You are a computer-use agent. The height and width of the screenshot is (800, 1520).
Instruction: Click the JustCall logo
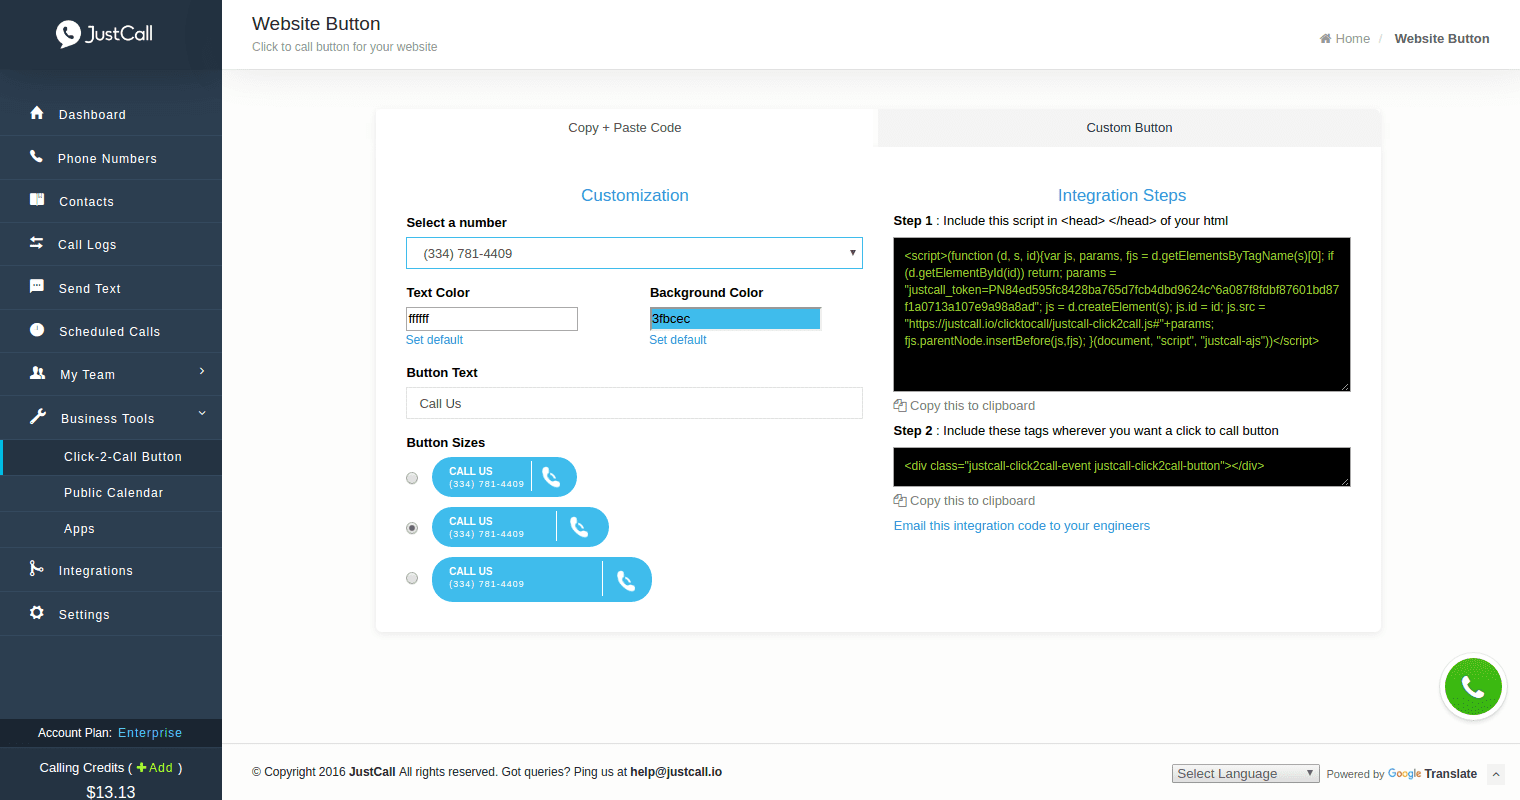pyautogui.click(x=105, y=34)
